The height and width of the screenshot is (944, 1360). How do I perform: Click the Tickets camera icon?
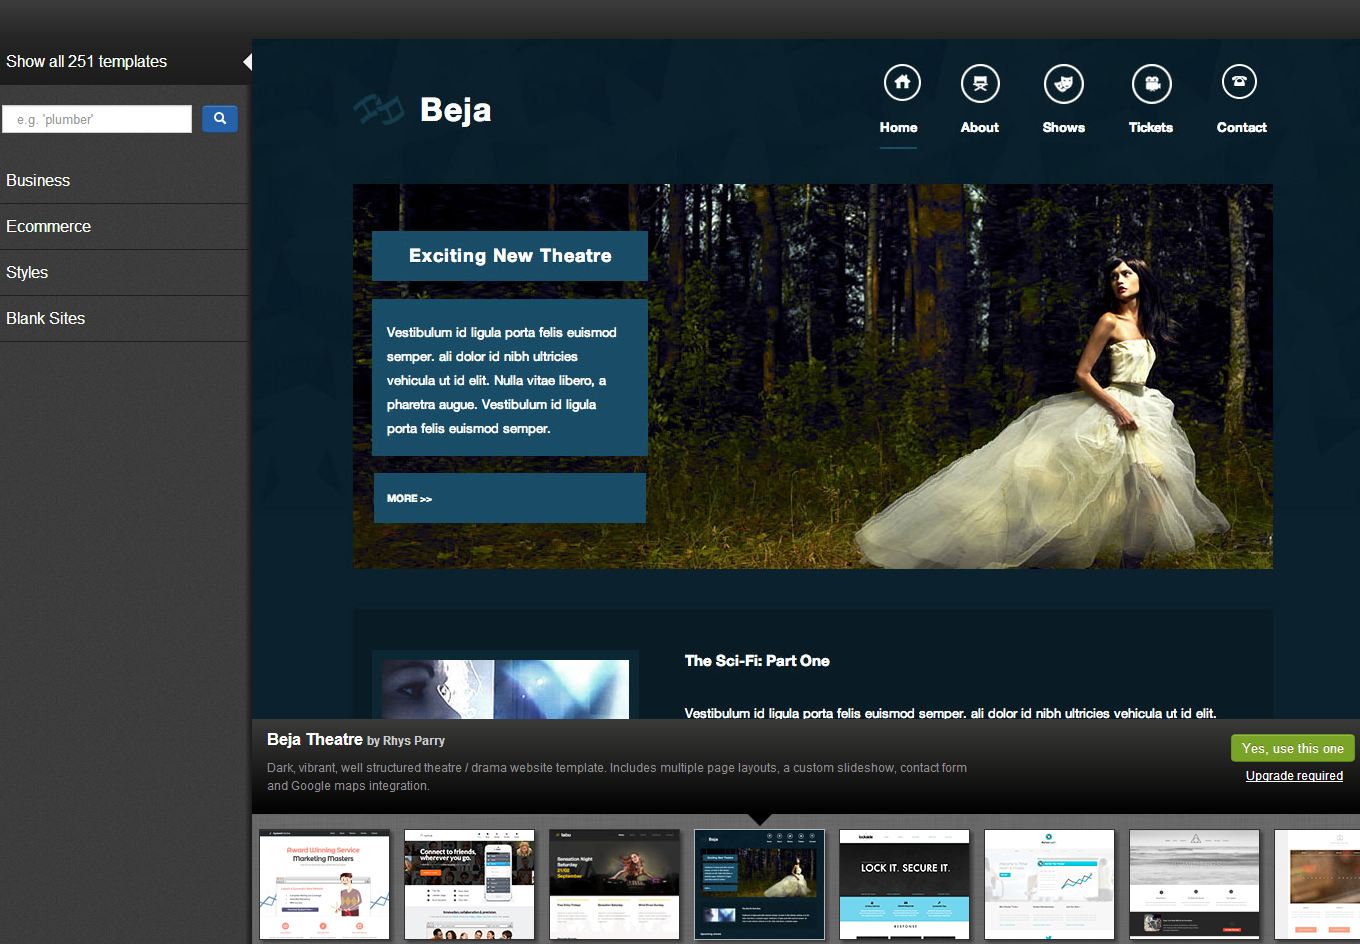1151,84
